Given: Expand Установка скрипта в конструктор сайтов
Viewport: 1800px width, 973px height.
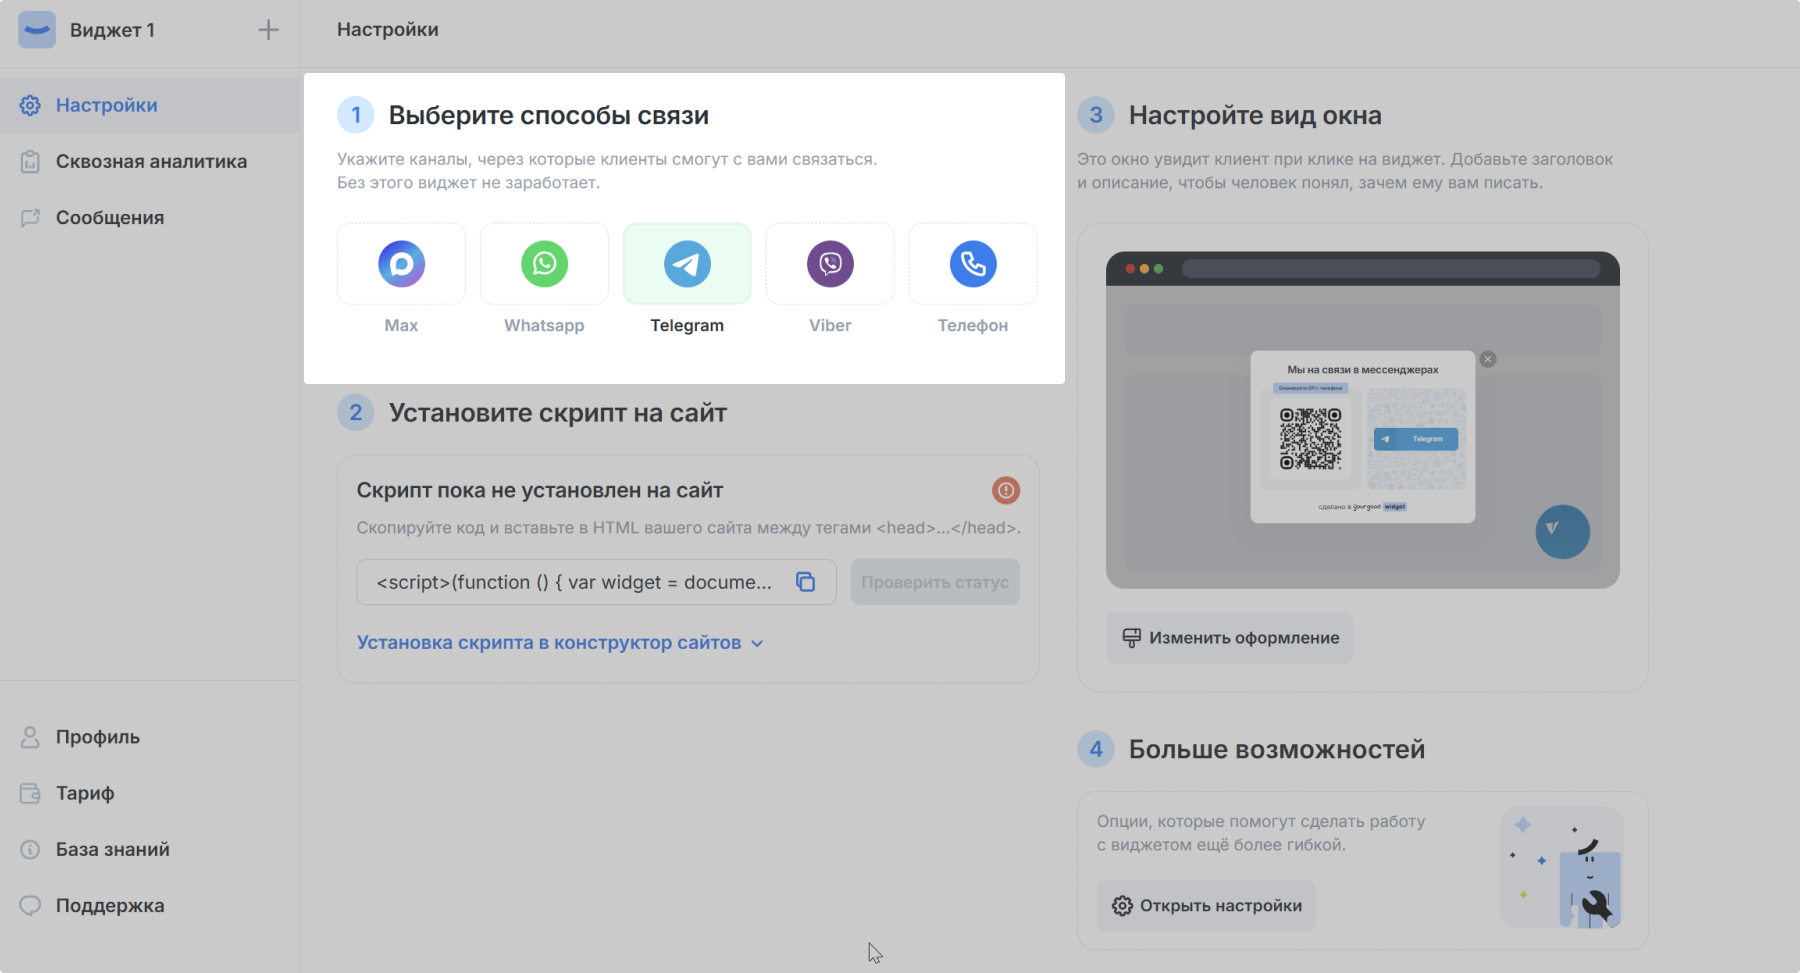Looking at the screenshot, I should [556, 642].
